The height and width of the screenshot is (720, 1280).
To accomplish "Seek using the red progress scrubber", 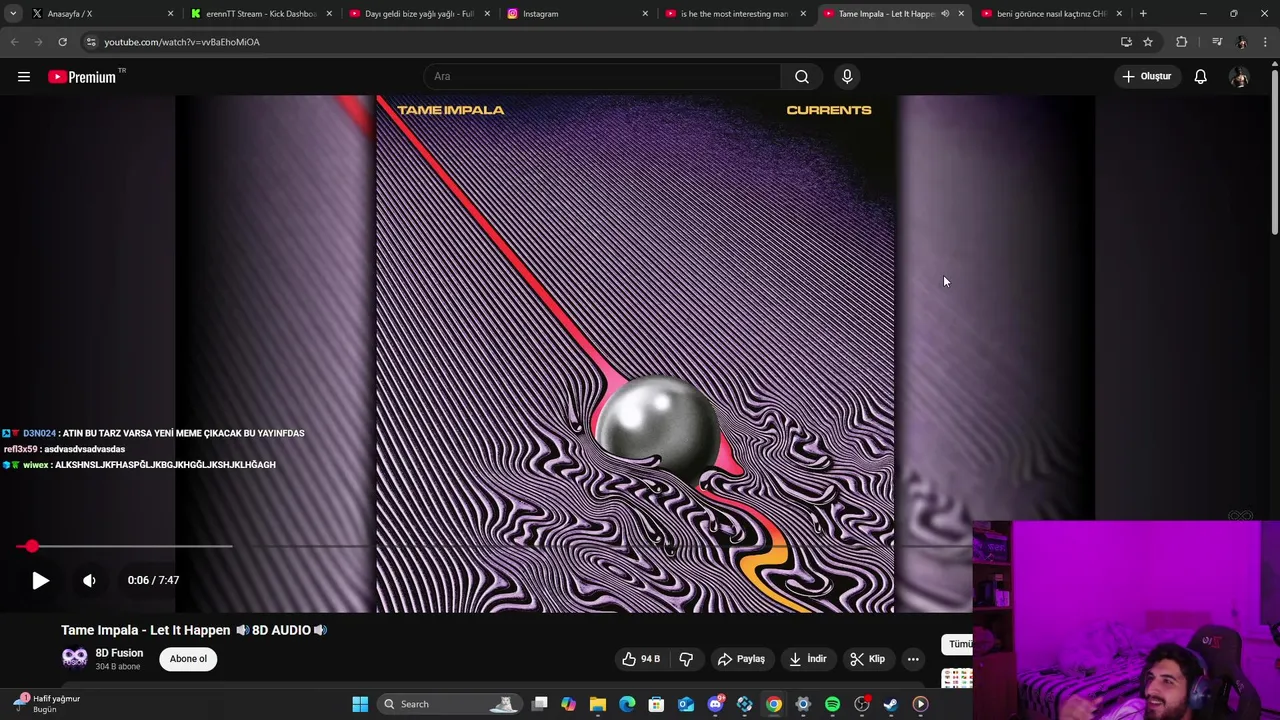I will tap(32, 546).
